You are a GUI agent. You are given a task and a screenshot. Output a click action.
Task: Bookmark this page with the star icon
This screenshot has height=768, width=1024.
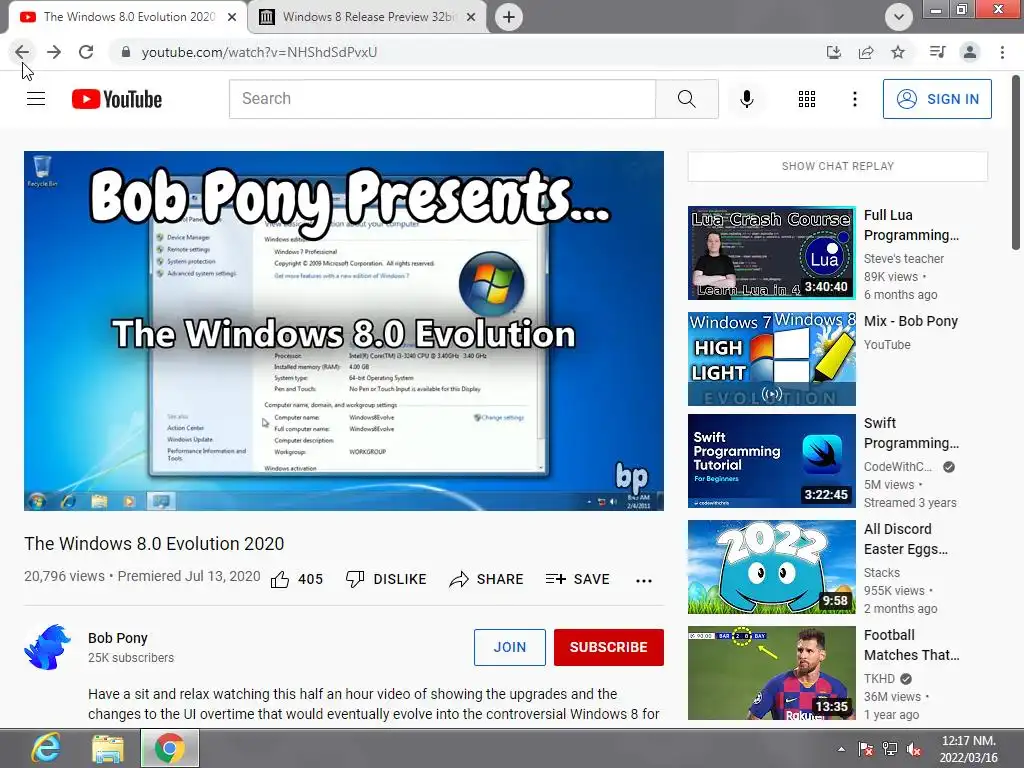tap(898, 52)
